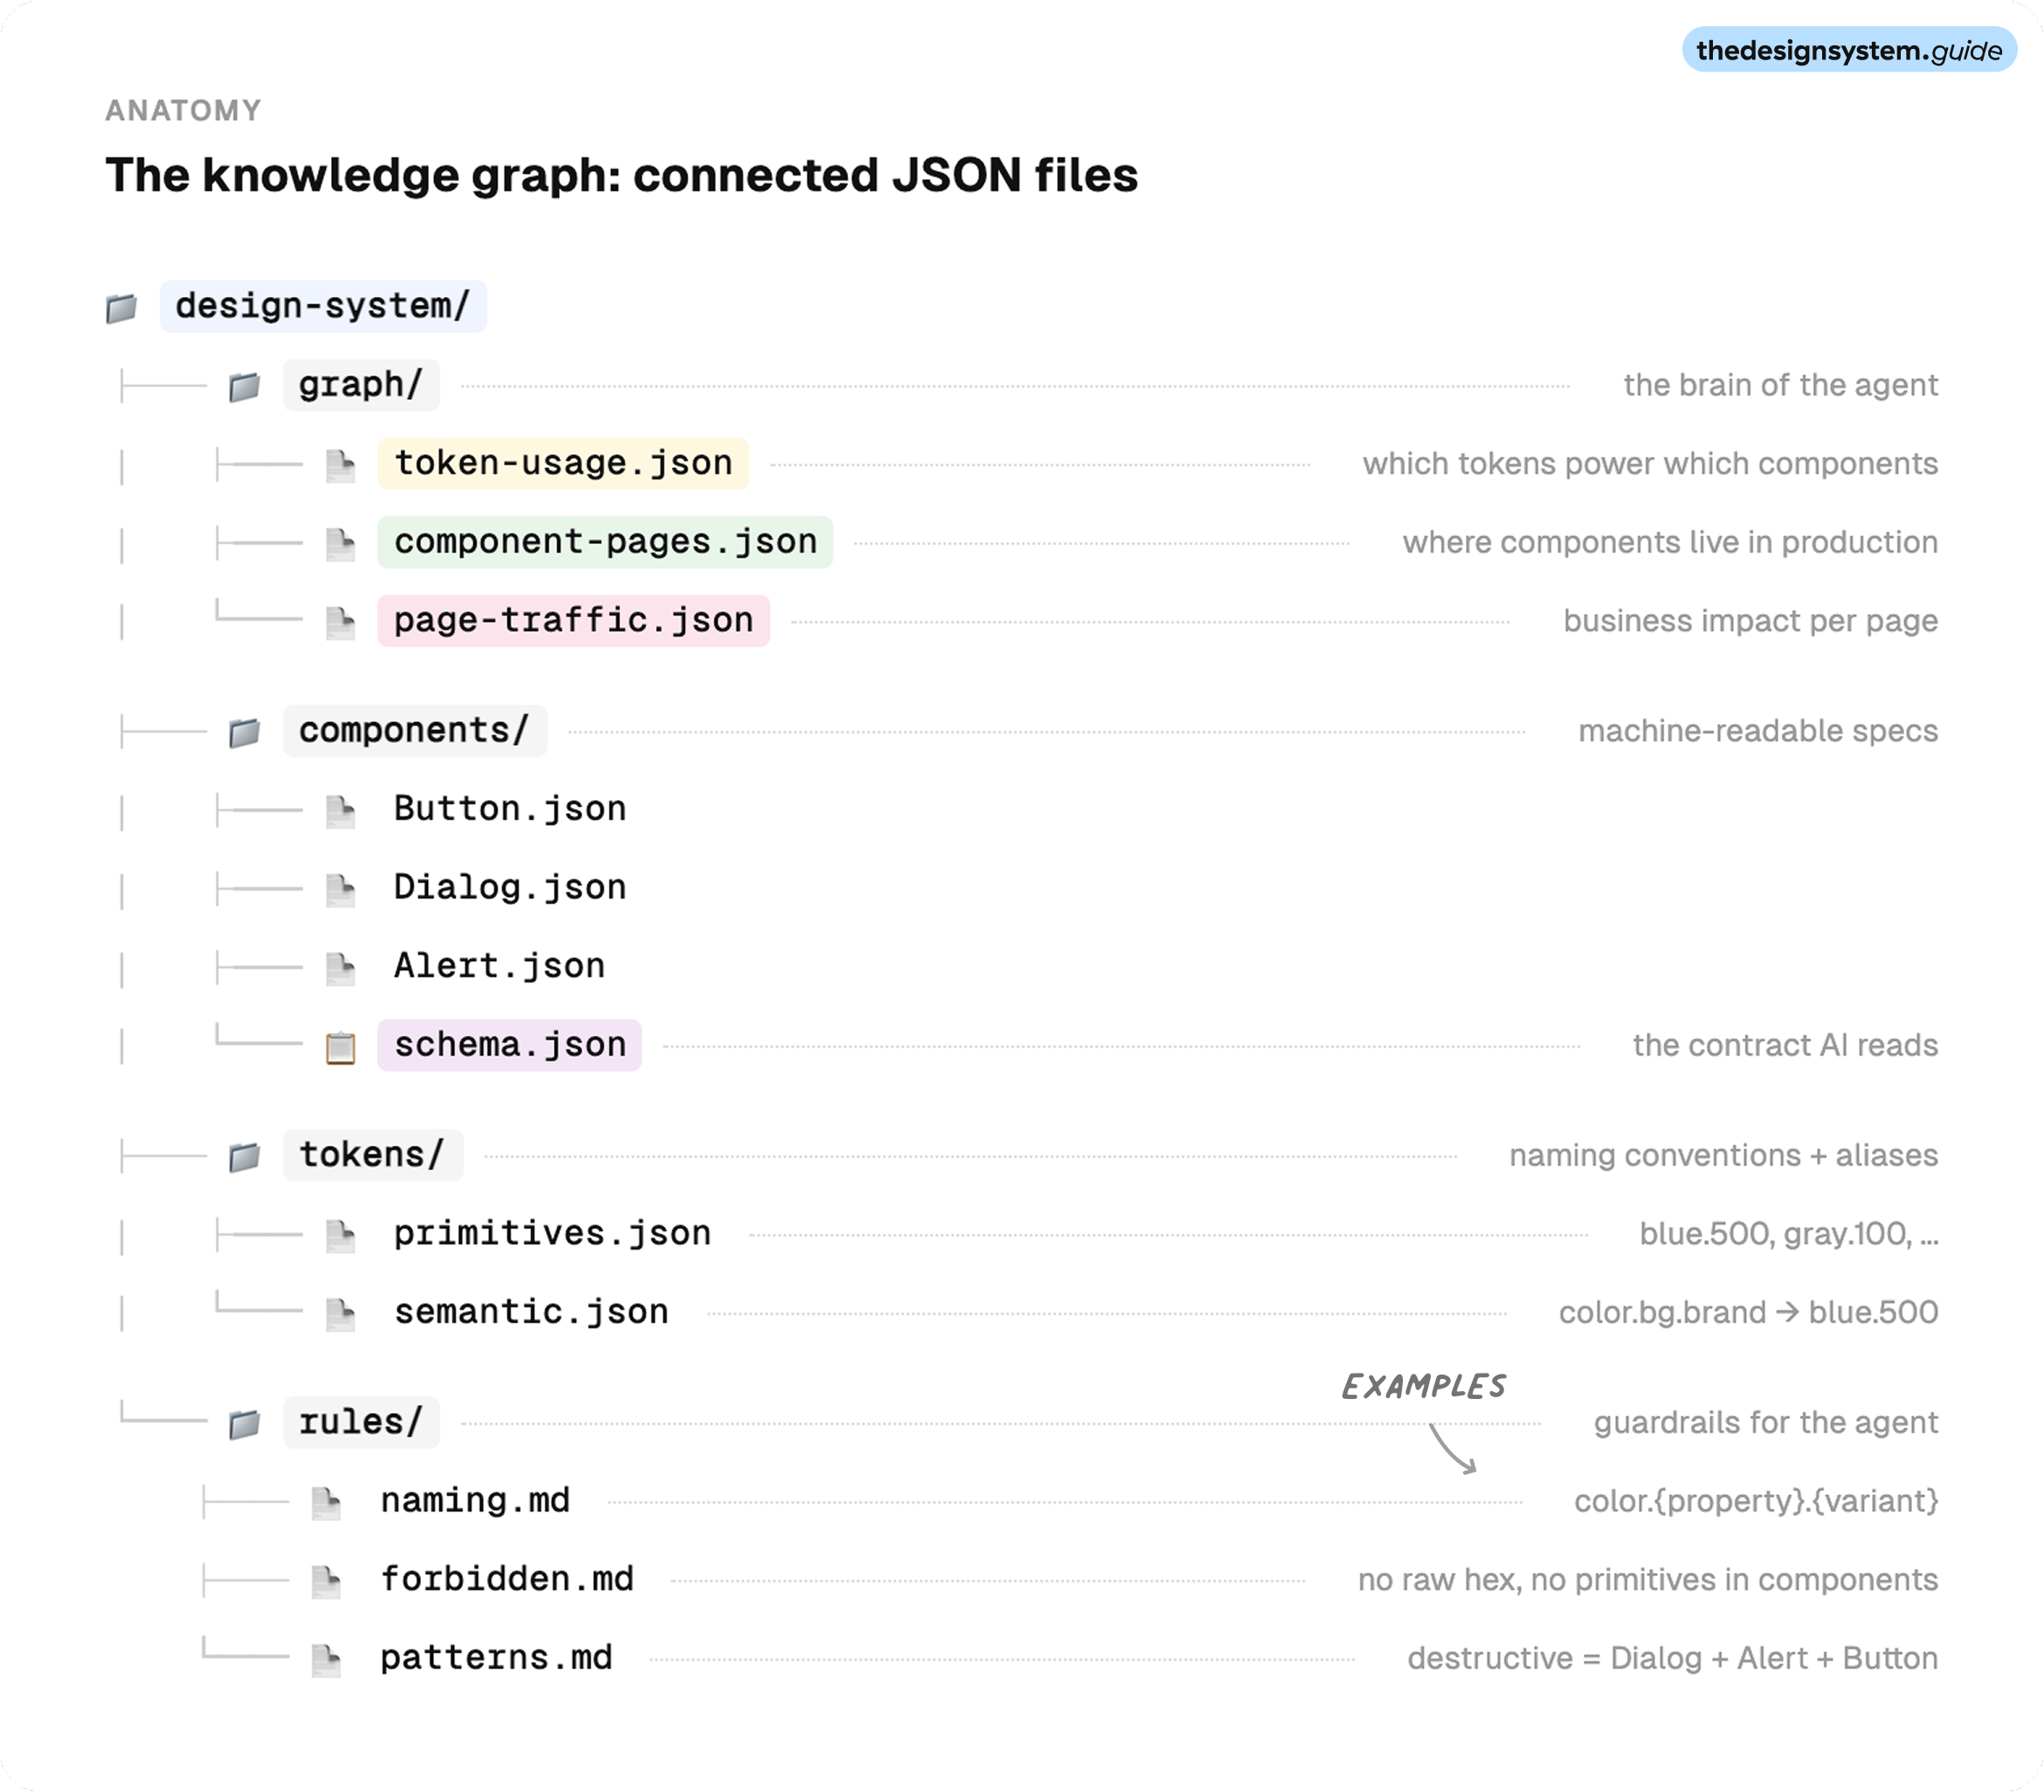Image resolution: width=2044 pixels, height=1792 pixels.
Task: Click the components folder icon
Action: 244,733
